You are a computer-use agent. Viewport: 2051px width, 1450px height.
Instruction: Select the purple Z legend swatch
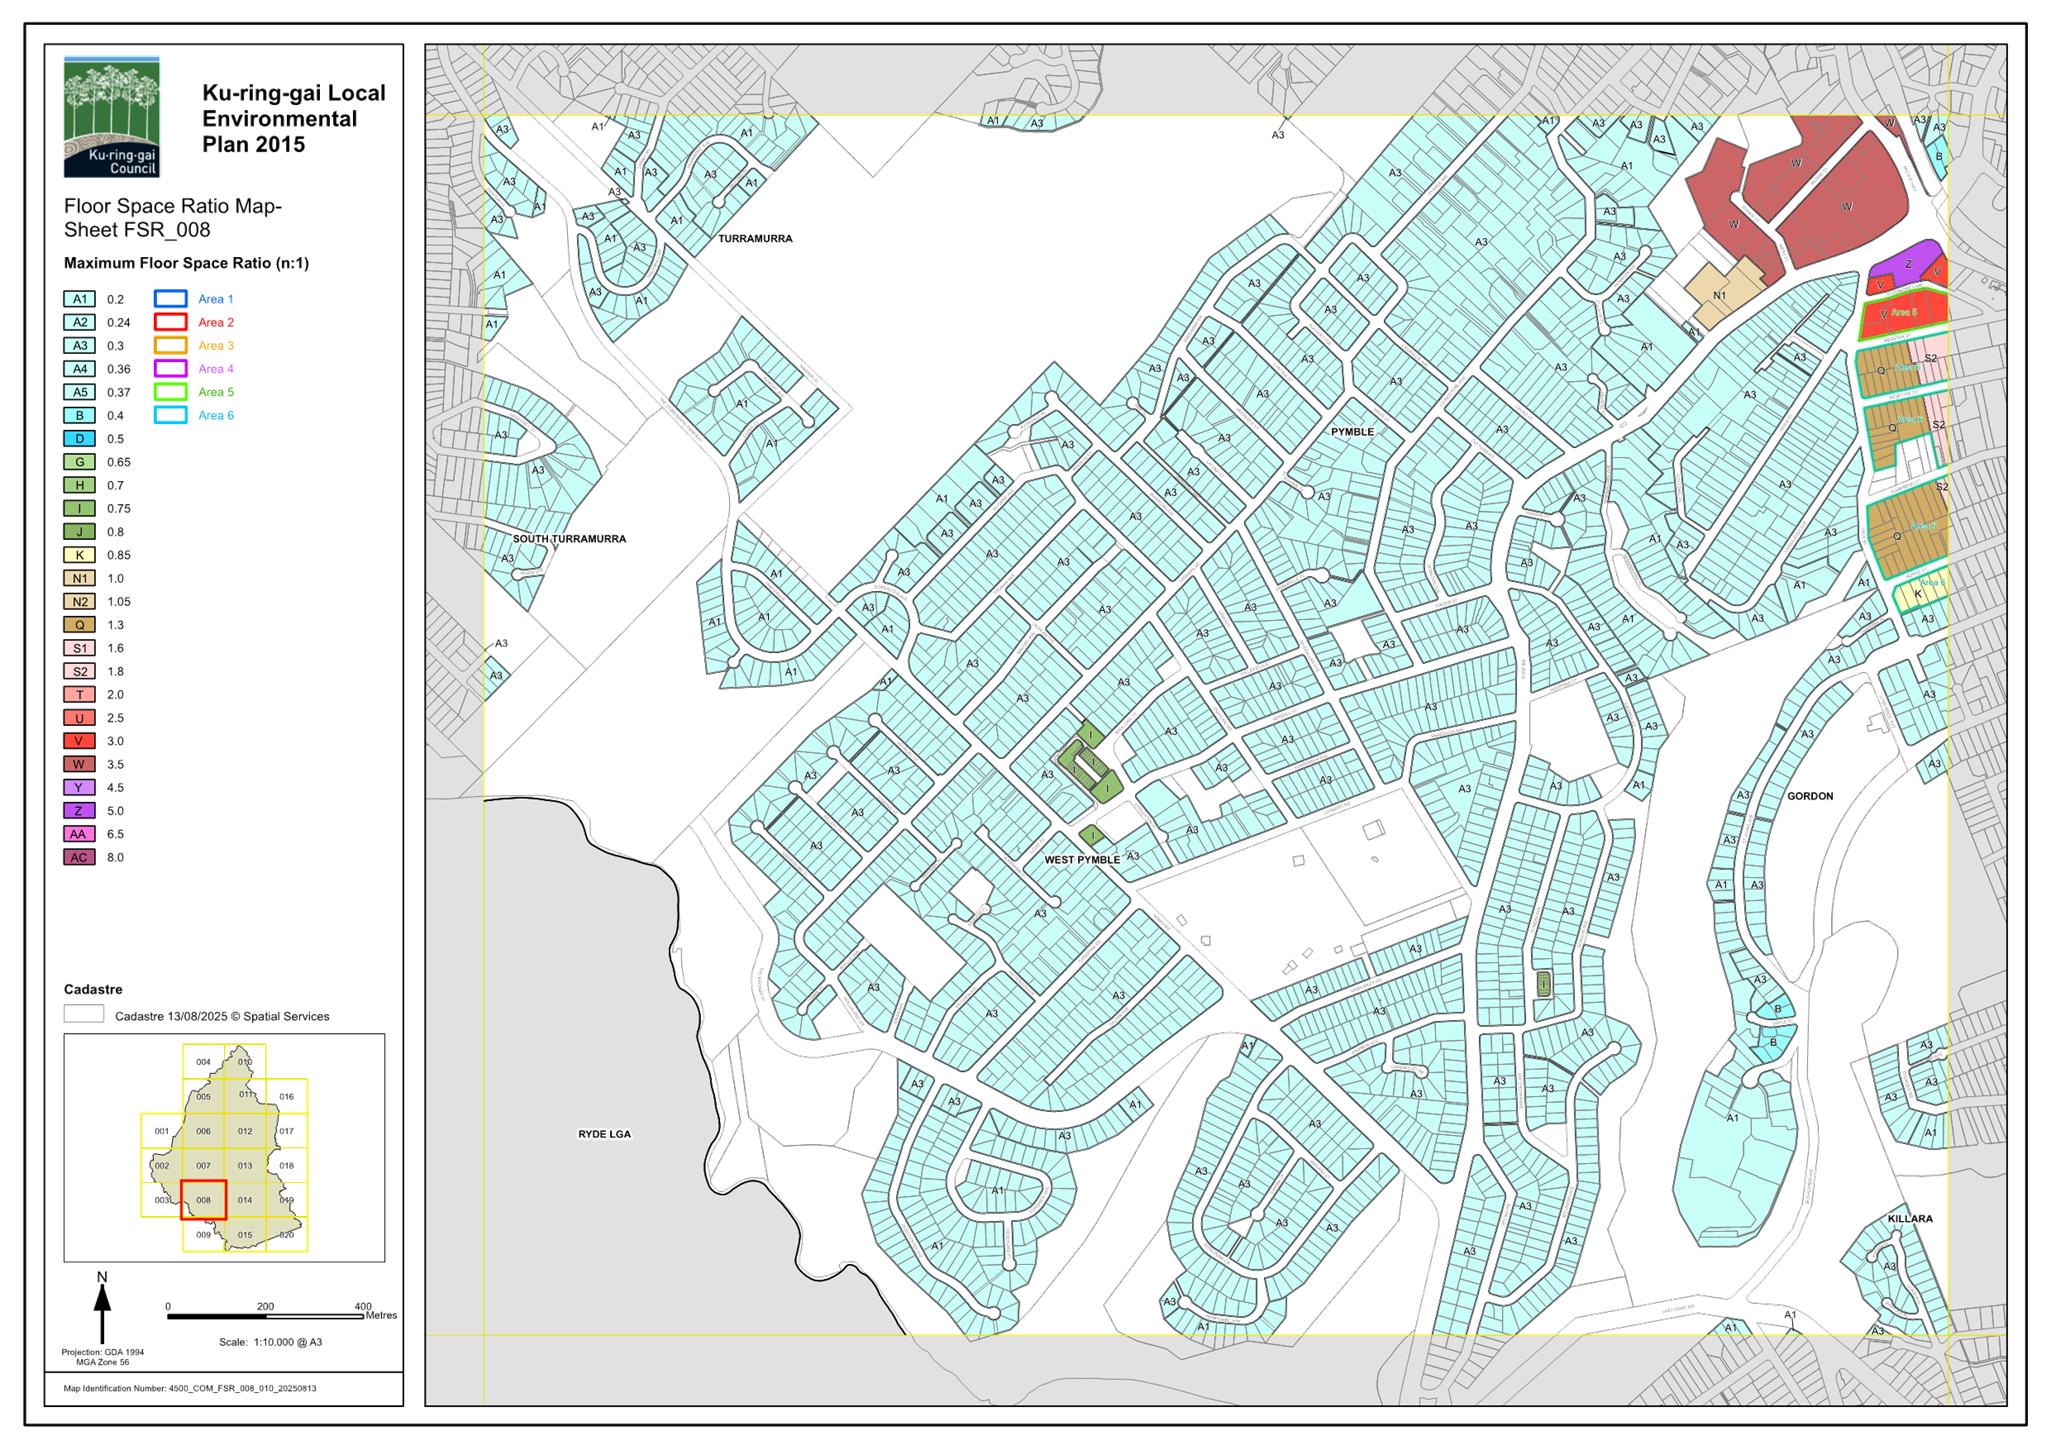tap(80, 811)
